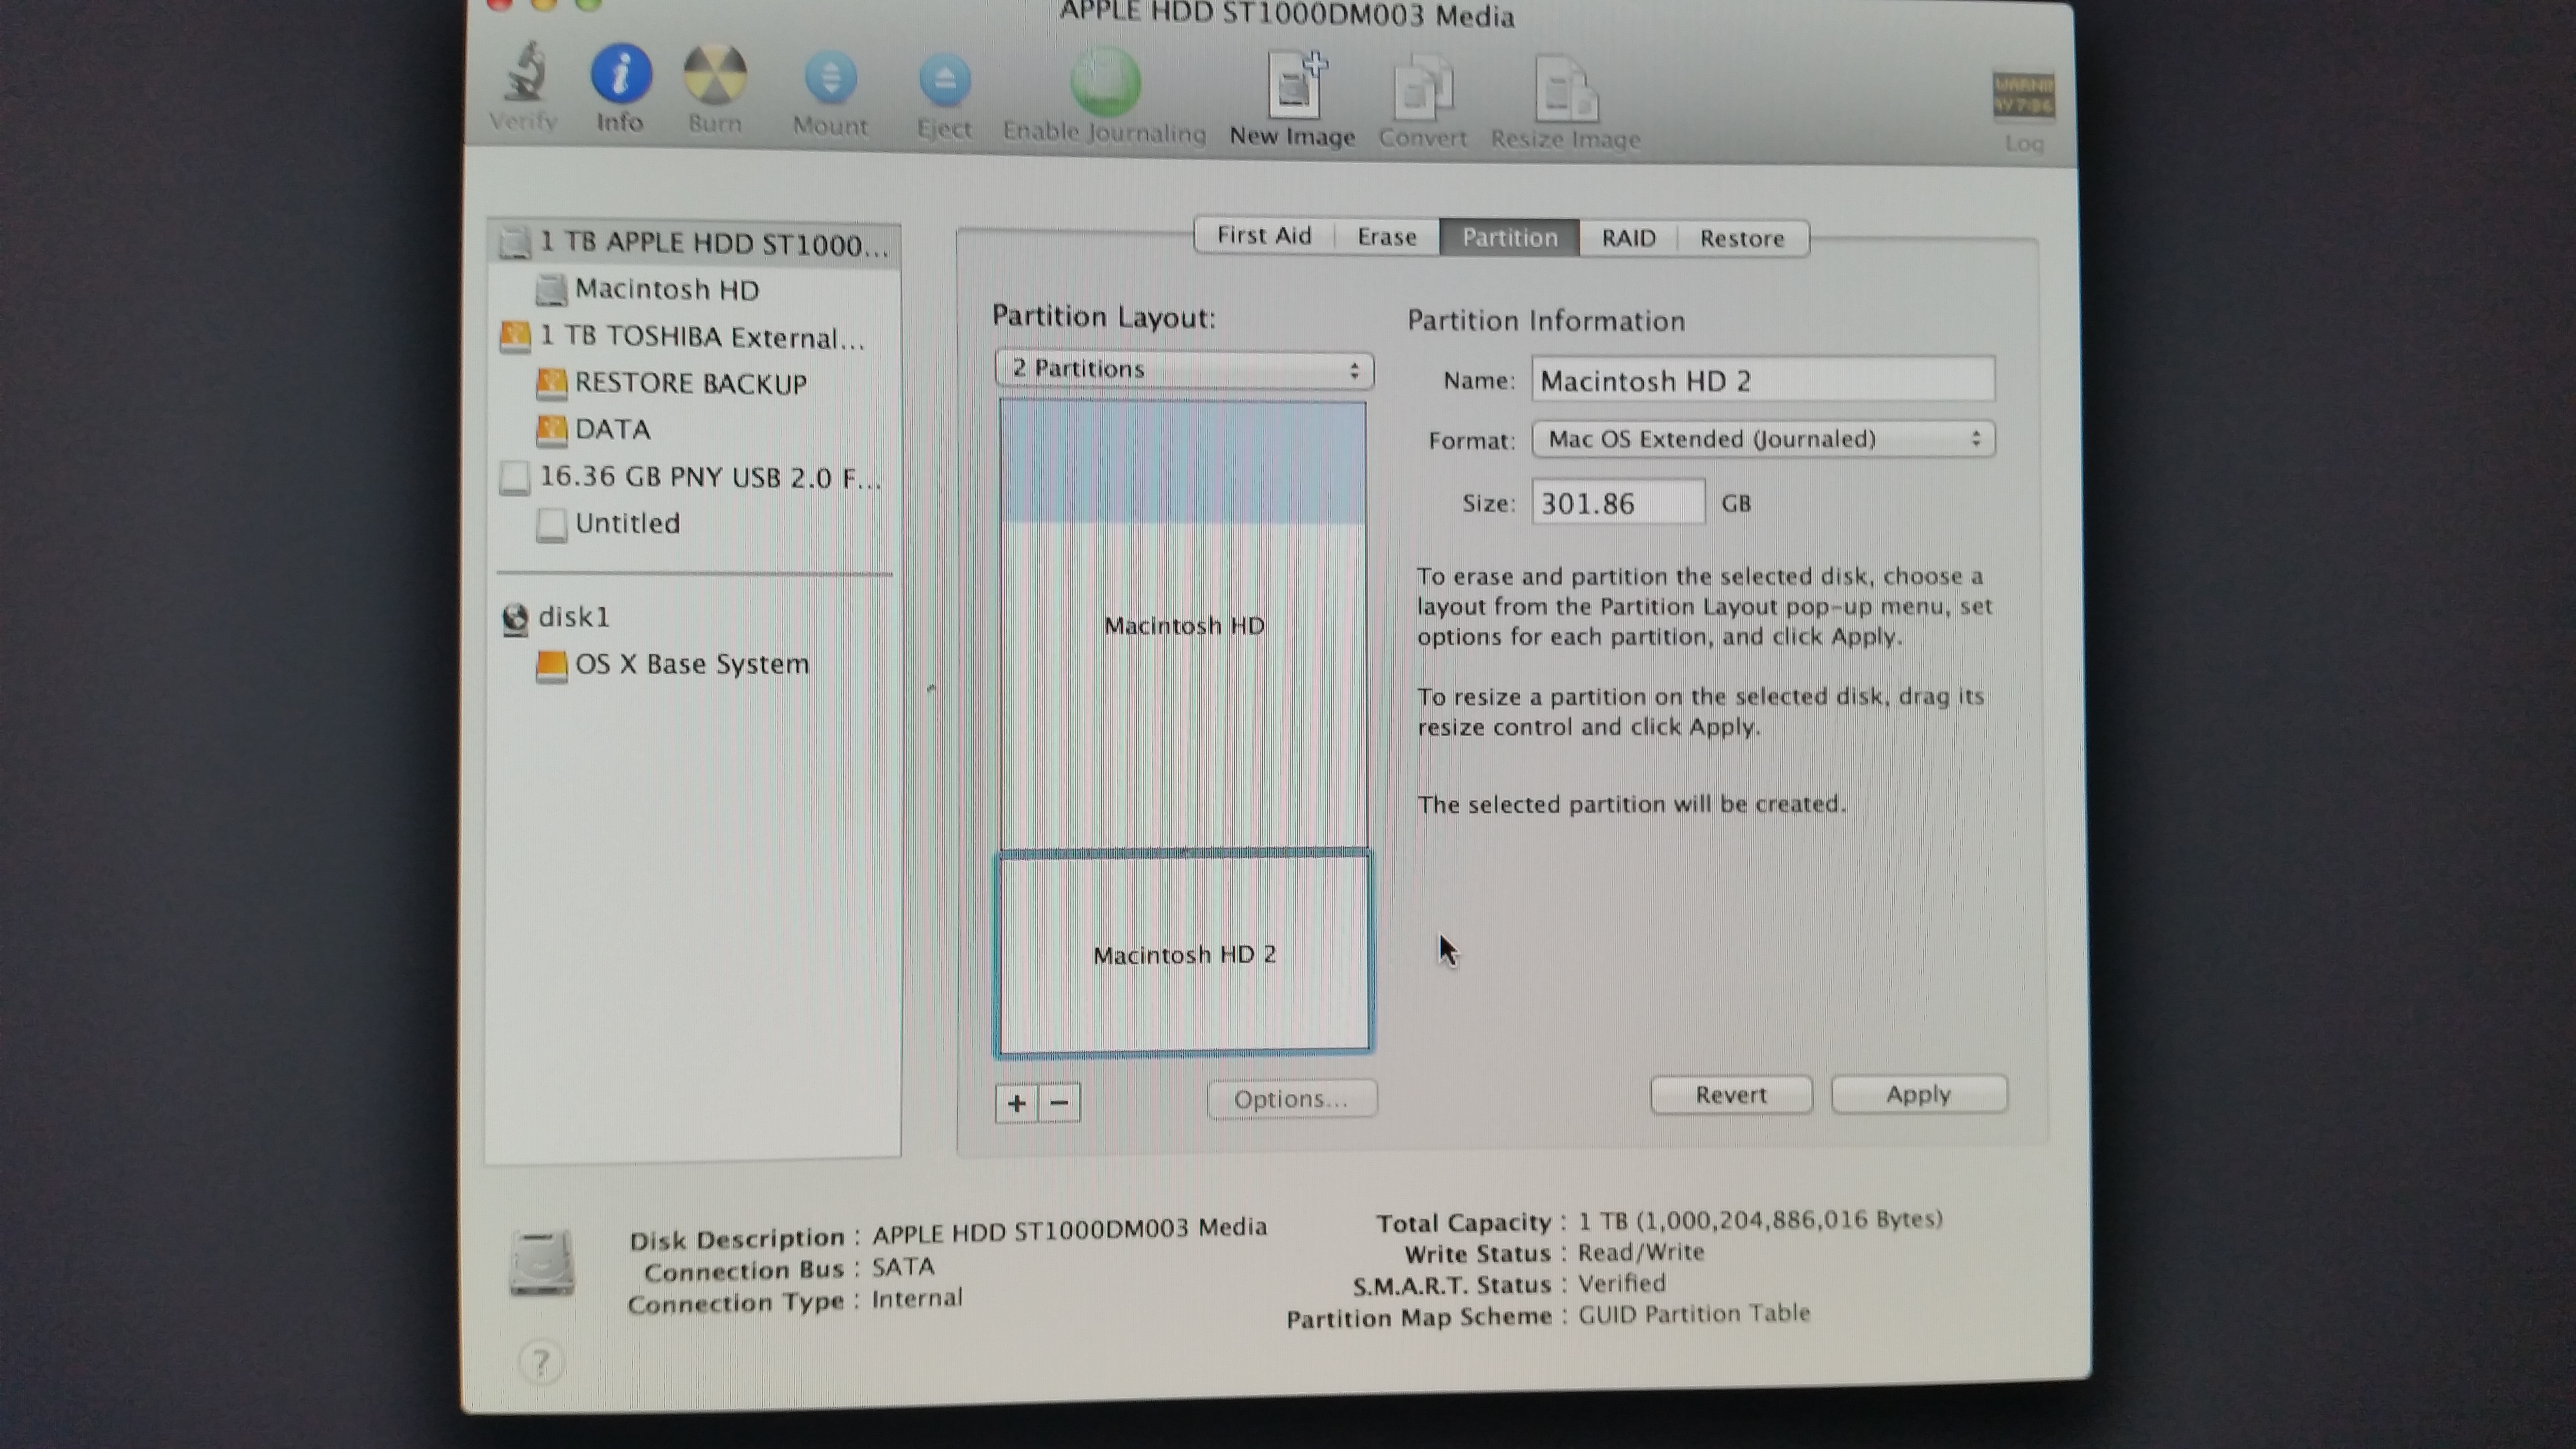Open the 2 Partitions layout dropdown
Viewport: 2576px width, 1449px height.
1184,369
